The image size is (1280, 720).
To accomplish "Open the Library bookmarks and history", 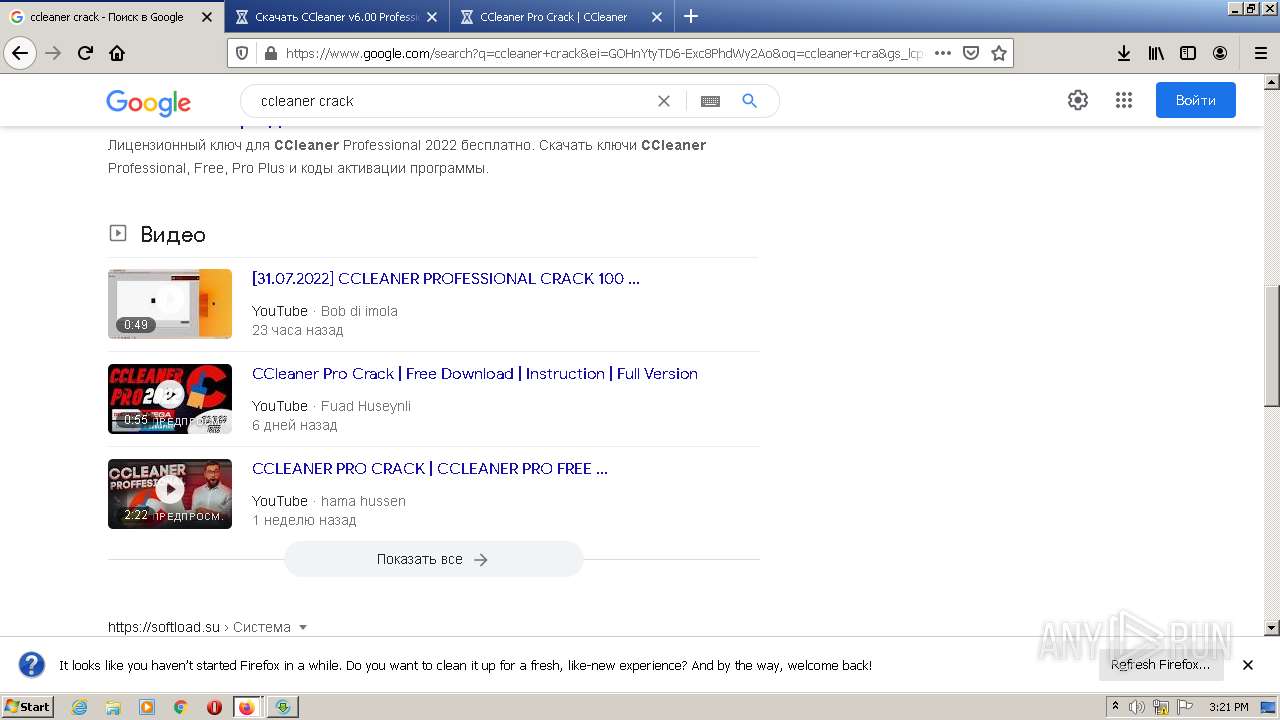I will pyautogui.click(x=1156, y=53).
